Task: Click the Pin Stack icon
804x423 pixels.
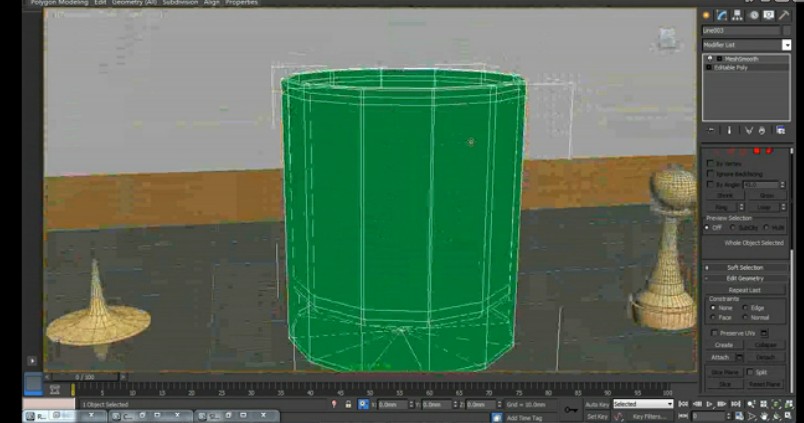Action: point(711,130)
